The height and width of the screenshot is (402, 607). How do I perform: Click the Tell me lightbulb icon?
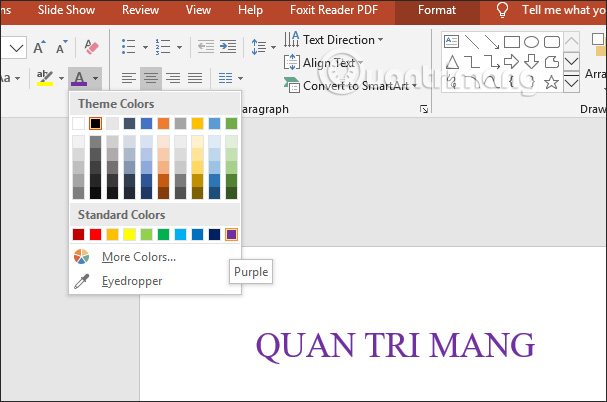(502, 10)
